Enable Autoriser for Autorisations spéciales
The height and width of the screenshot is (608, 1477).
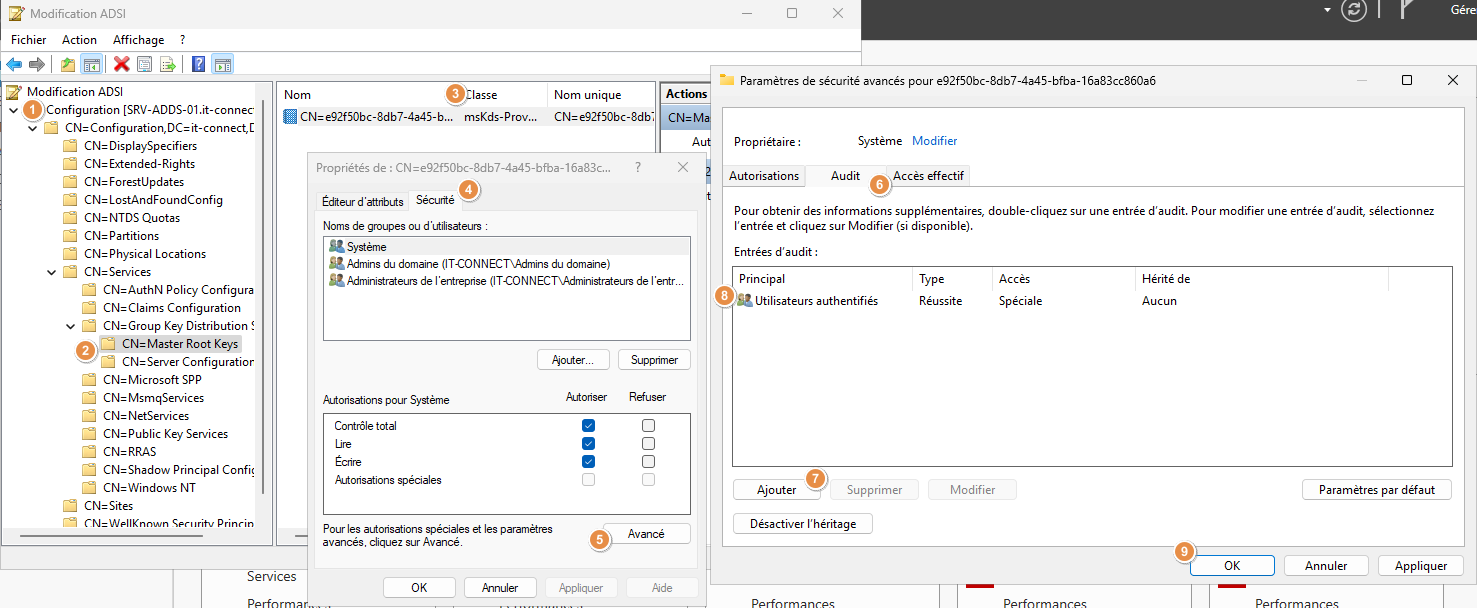(x=588, y=477)
